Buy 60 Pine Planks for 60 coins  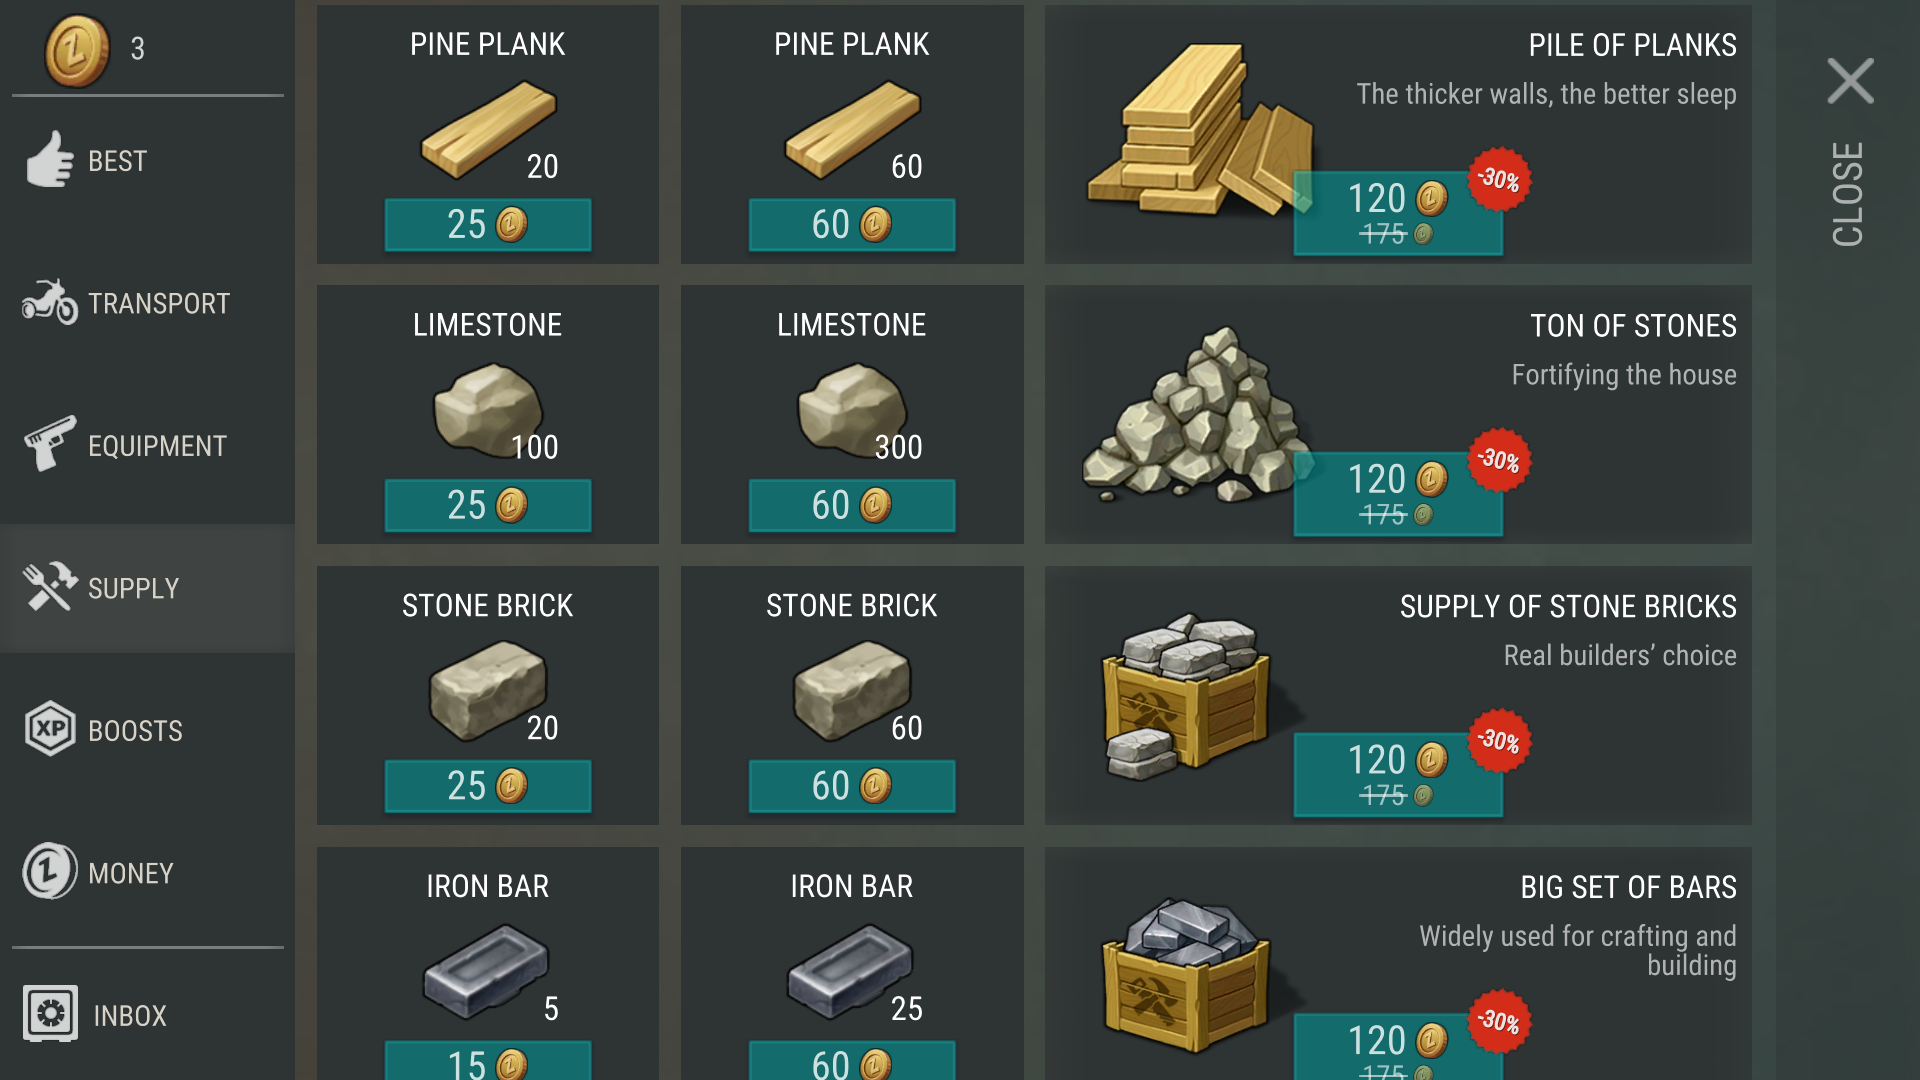pos(852,225)
